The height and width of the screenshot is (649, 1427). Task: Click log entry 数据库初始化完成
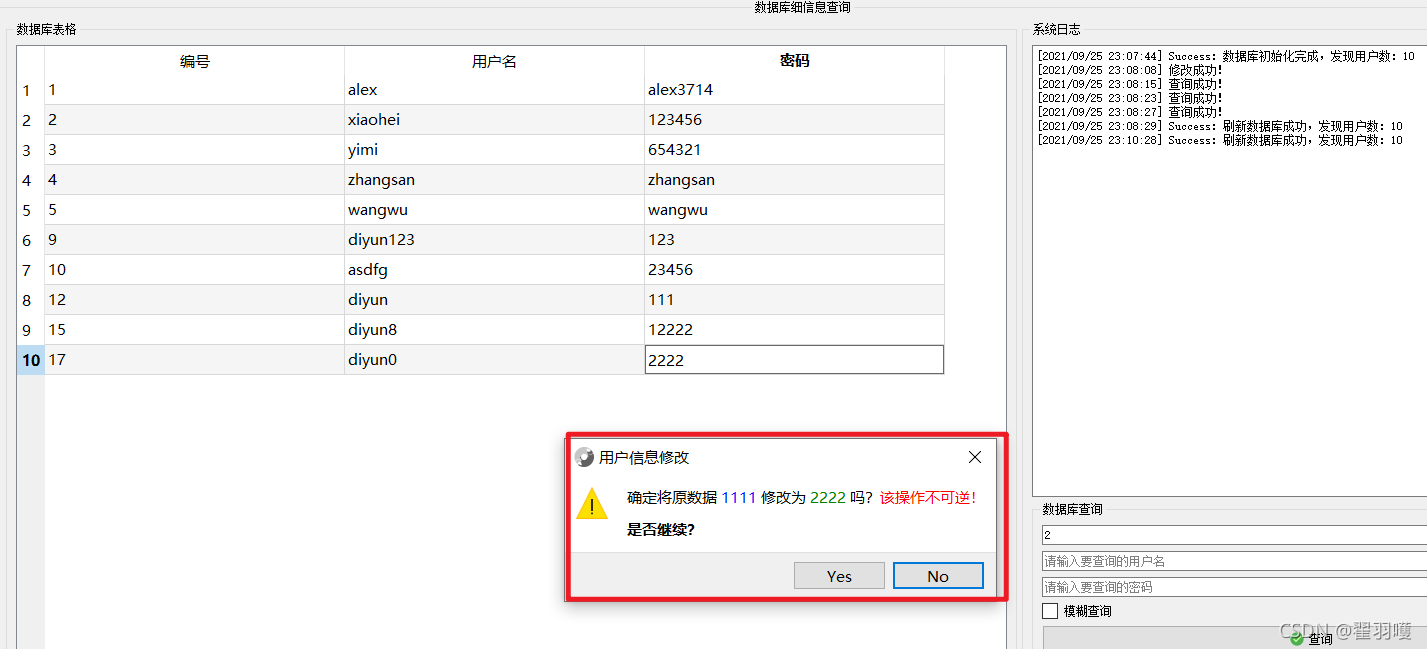1226,56
